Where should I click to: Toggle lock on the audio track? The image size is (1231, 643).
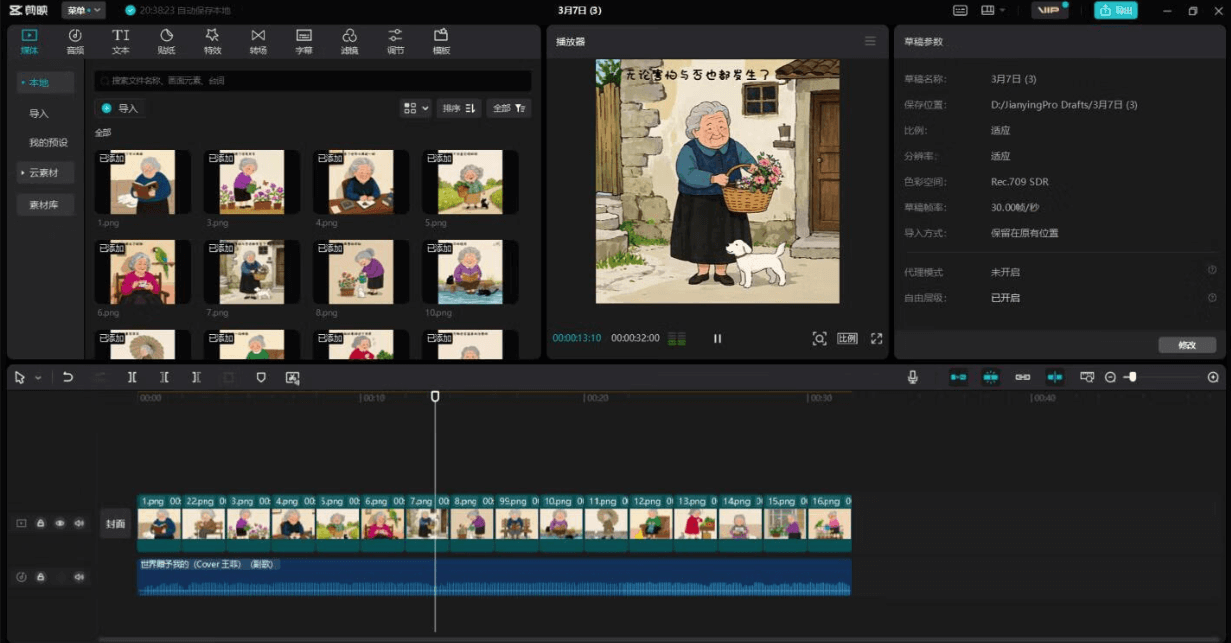pos(41,577)
